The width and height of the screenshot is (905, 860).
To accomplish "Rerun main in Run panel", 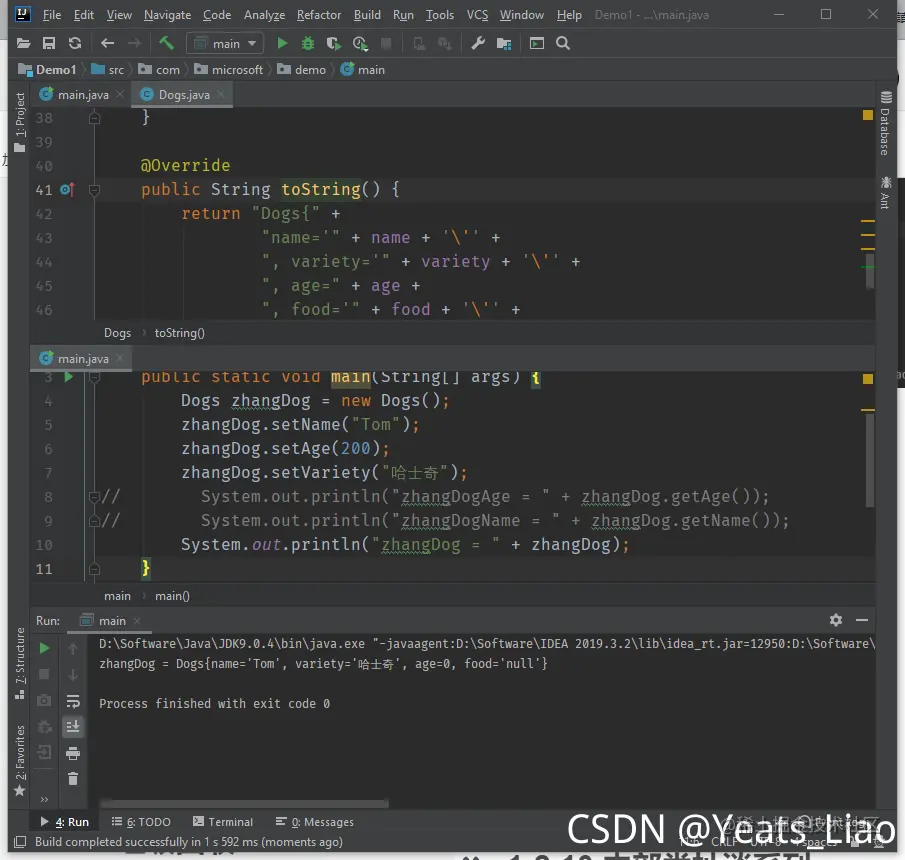I will [44, 648].
